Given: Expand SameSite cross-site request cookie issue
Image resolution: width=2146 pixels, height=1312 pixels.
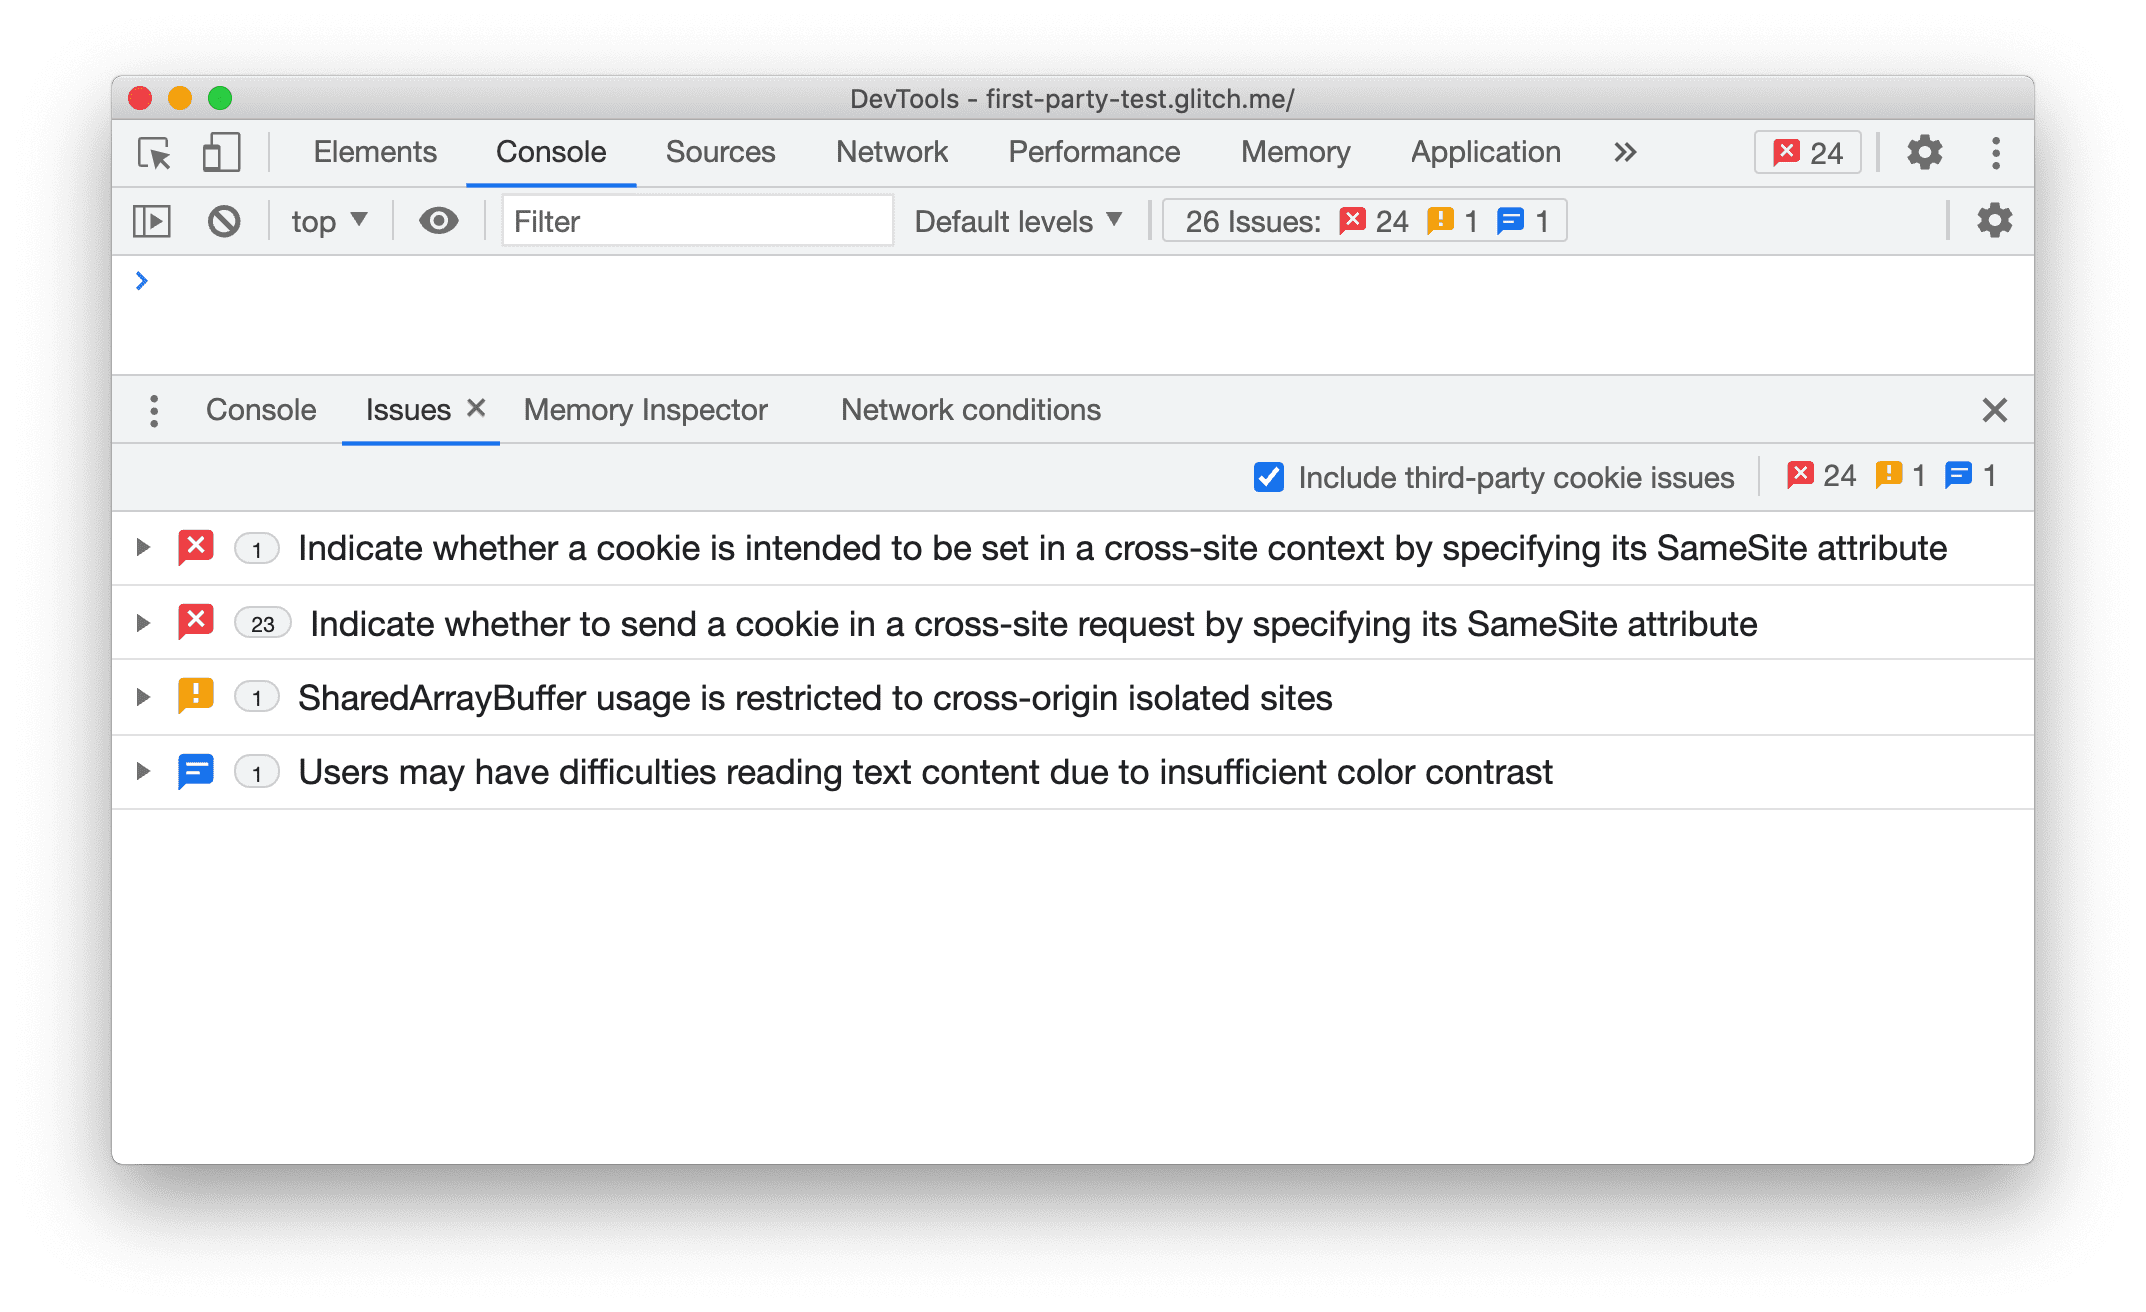Looking at the screenshot, I should pyautogui.click(x=144, y=624).
